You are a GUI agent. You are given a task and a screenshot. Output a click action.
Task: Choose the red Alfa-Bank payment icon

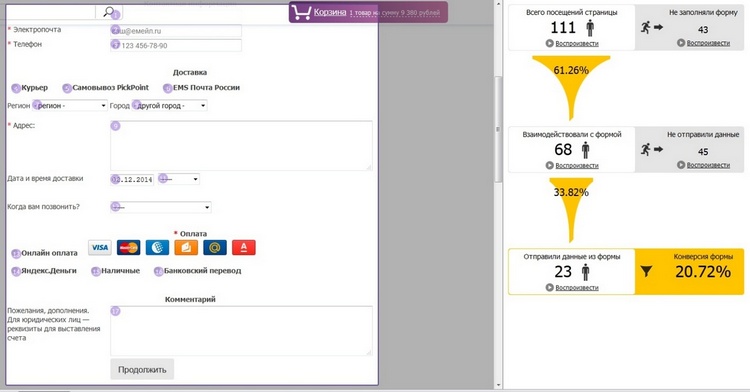[x=243, y=247]
